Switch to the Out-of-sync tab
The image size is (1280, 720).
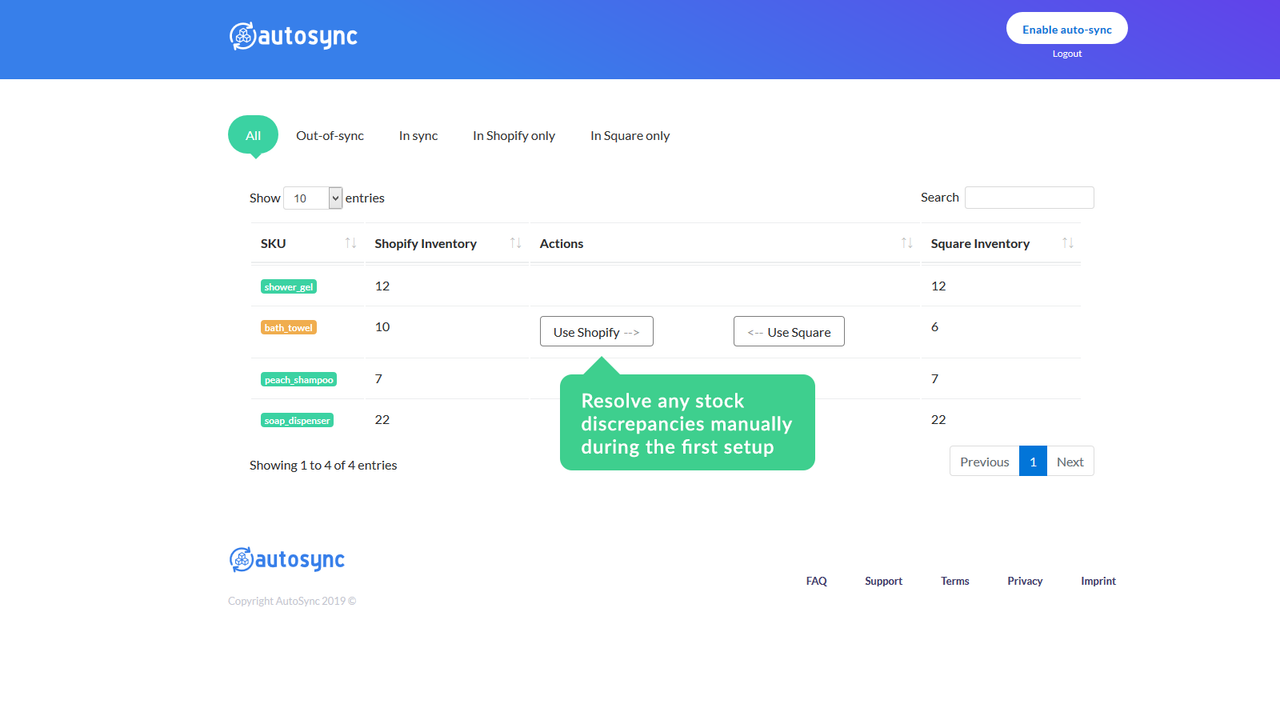(329, 135)
